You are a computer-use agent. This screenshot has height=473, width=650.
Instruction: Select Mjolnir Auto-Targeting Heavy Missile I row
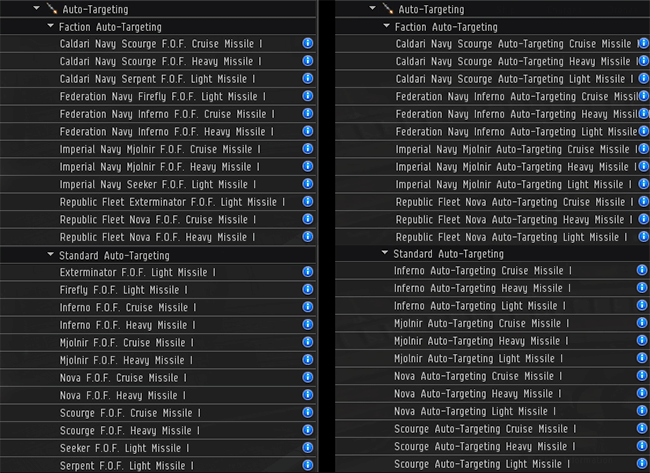click(x=492, y=341)
